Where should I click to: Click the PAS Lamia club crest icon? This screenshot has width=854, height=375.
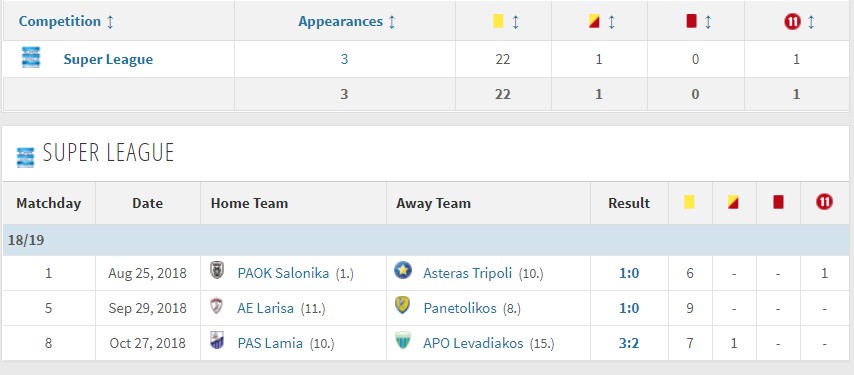pyautogui.click(x=217, y=341)
